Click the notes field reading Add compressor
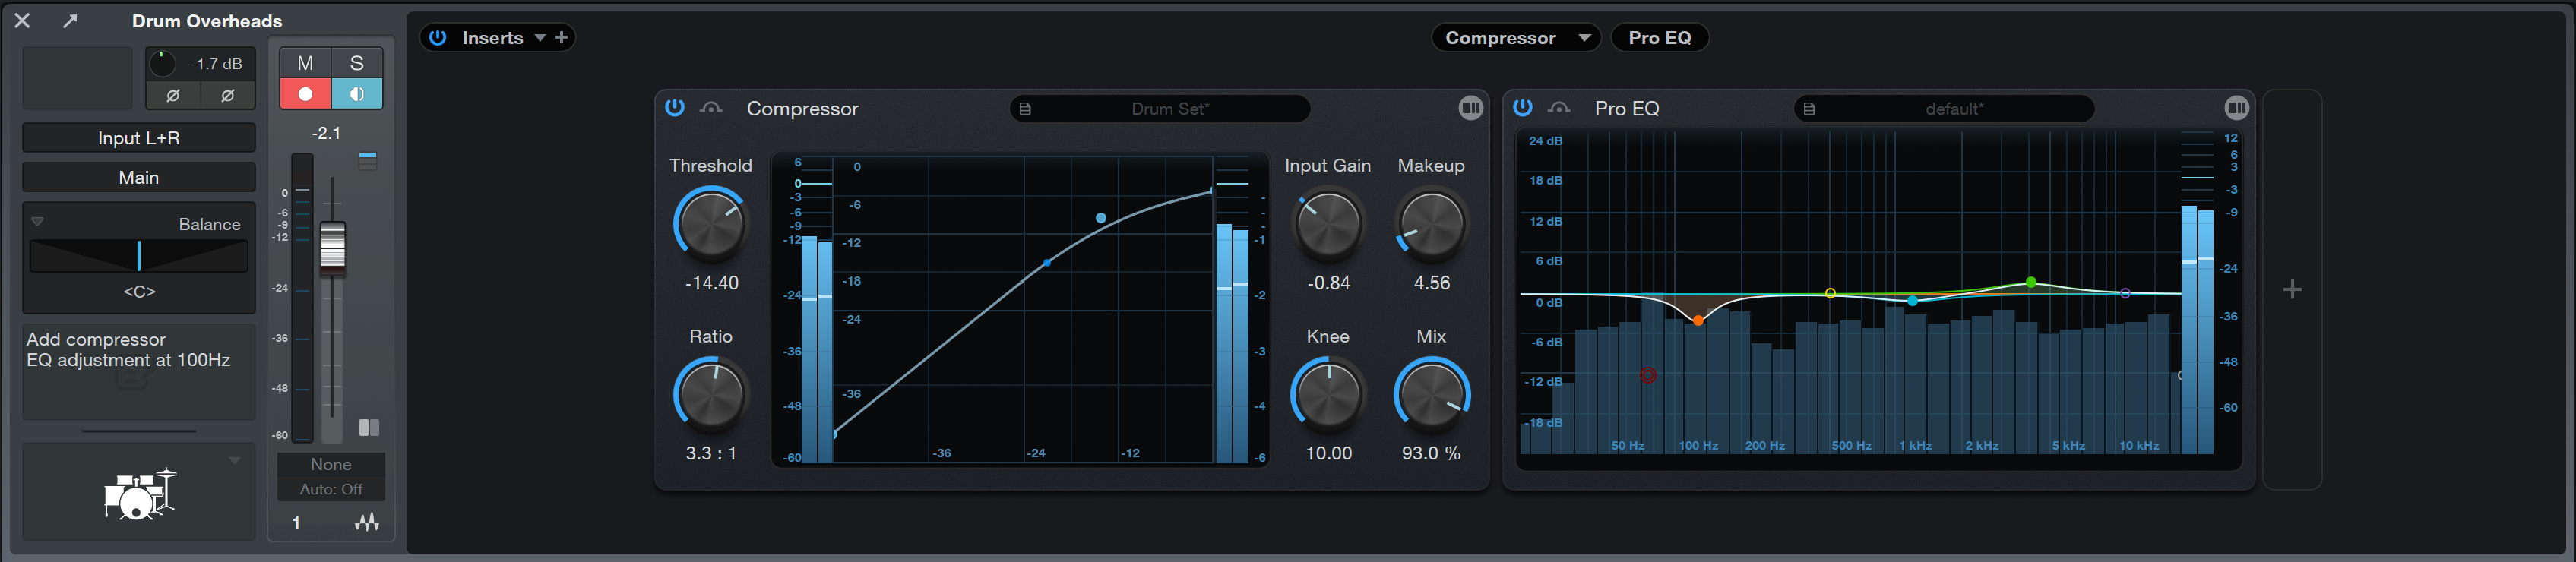Image resolution: width=2576 pixels, height=562 pixels. tap(139, 371)
